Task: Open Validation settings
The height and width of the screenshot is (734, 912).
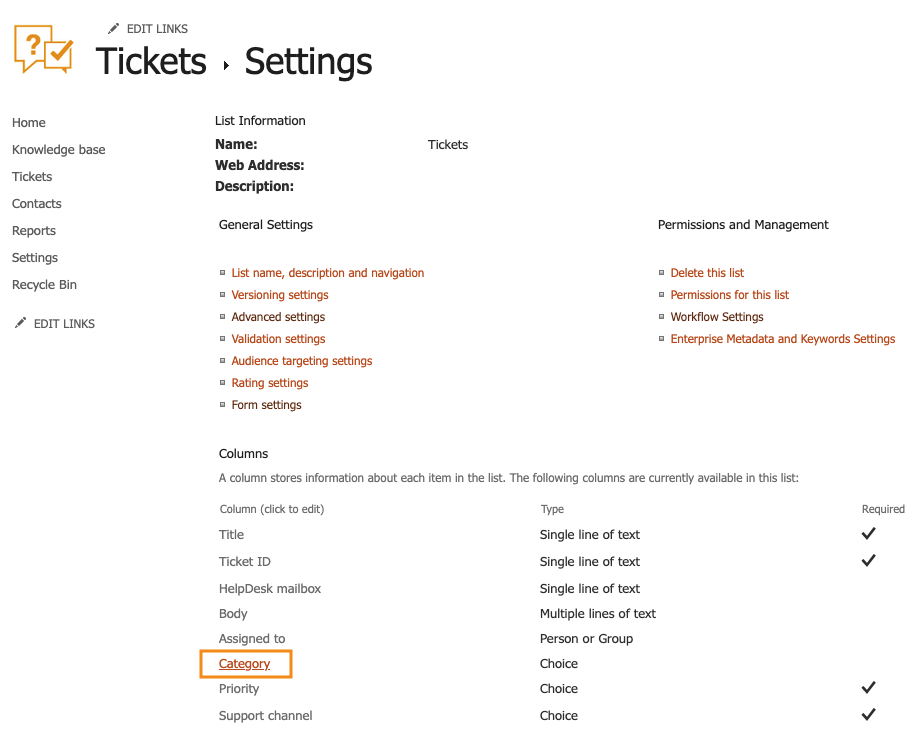Action: tap(278, 339)
